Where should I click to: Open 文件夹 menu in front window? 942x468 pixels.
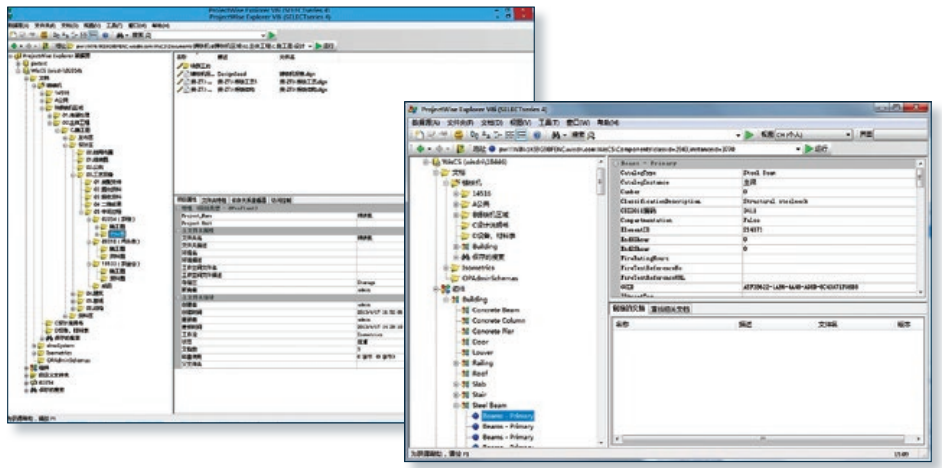pos(461,123)
